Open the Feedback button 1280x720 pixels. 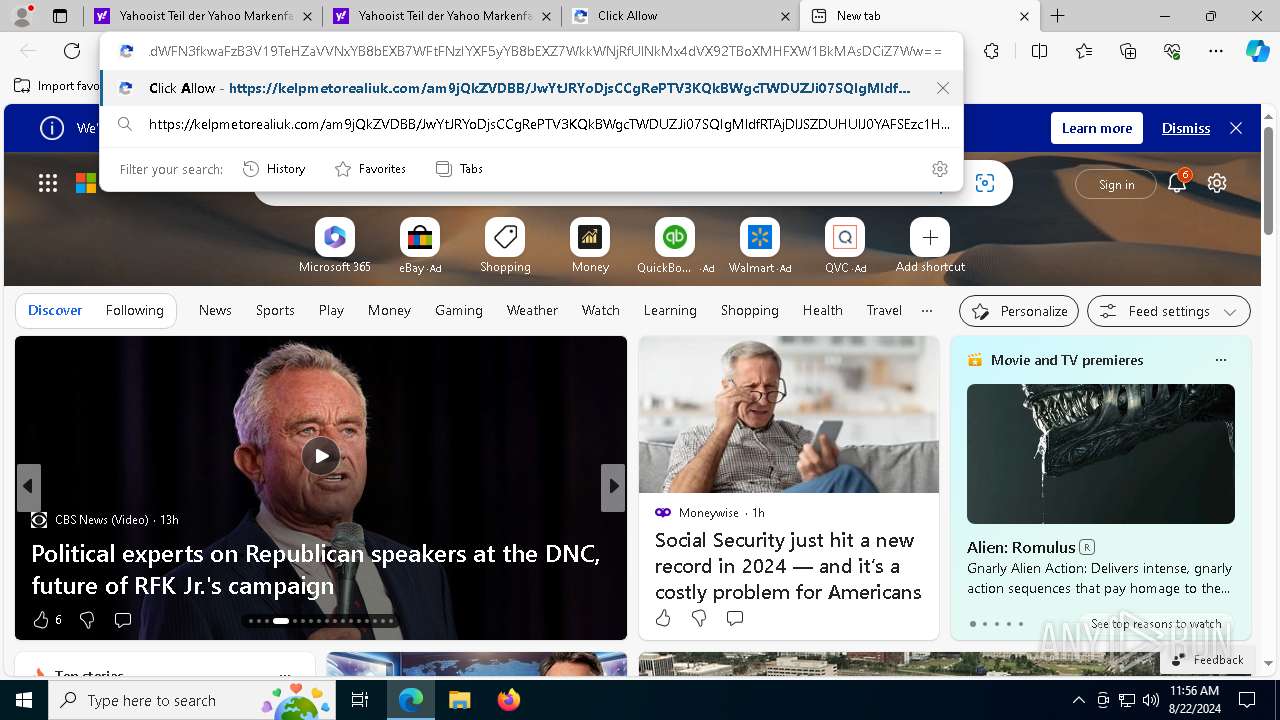tap(1208, 660)
